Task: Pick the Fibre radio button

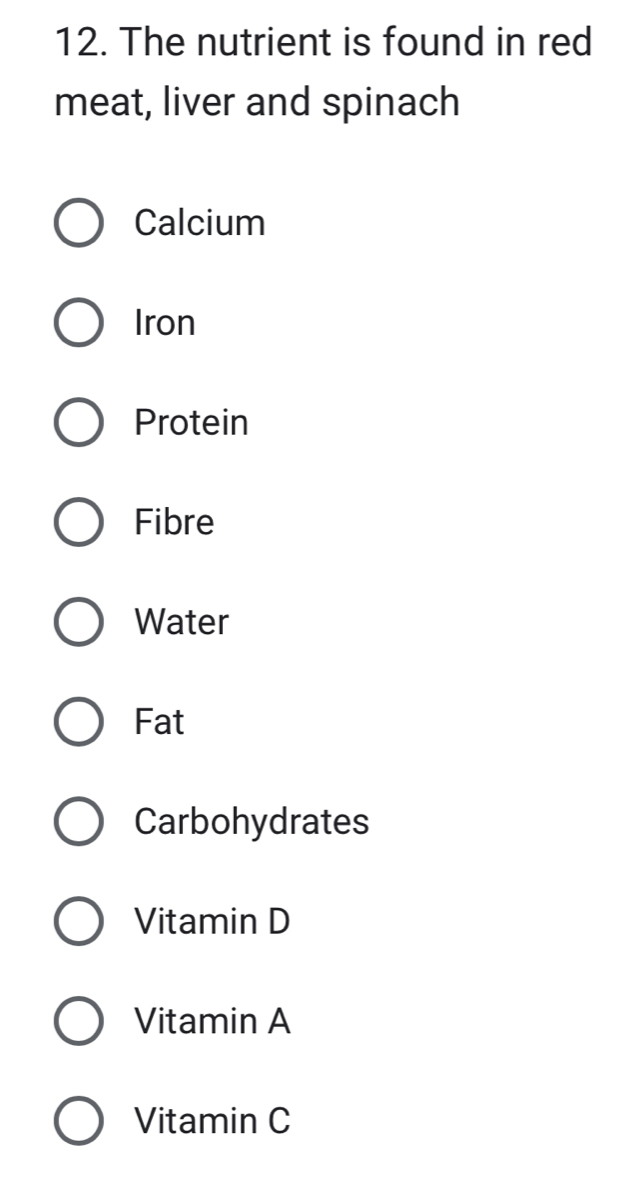Action: pos(77,523)
